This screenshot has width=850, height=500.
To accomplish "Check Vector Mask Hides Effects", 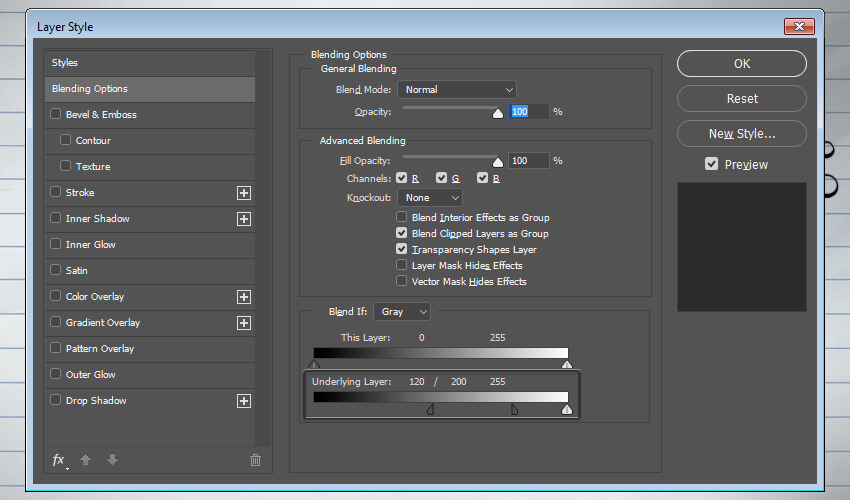I will tap(402, 281).
